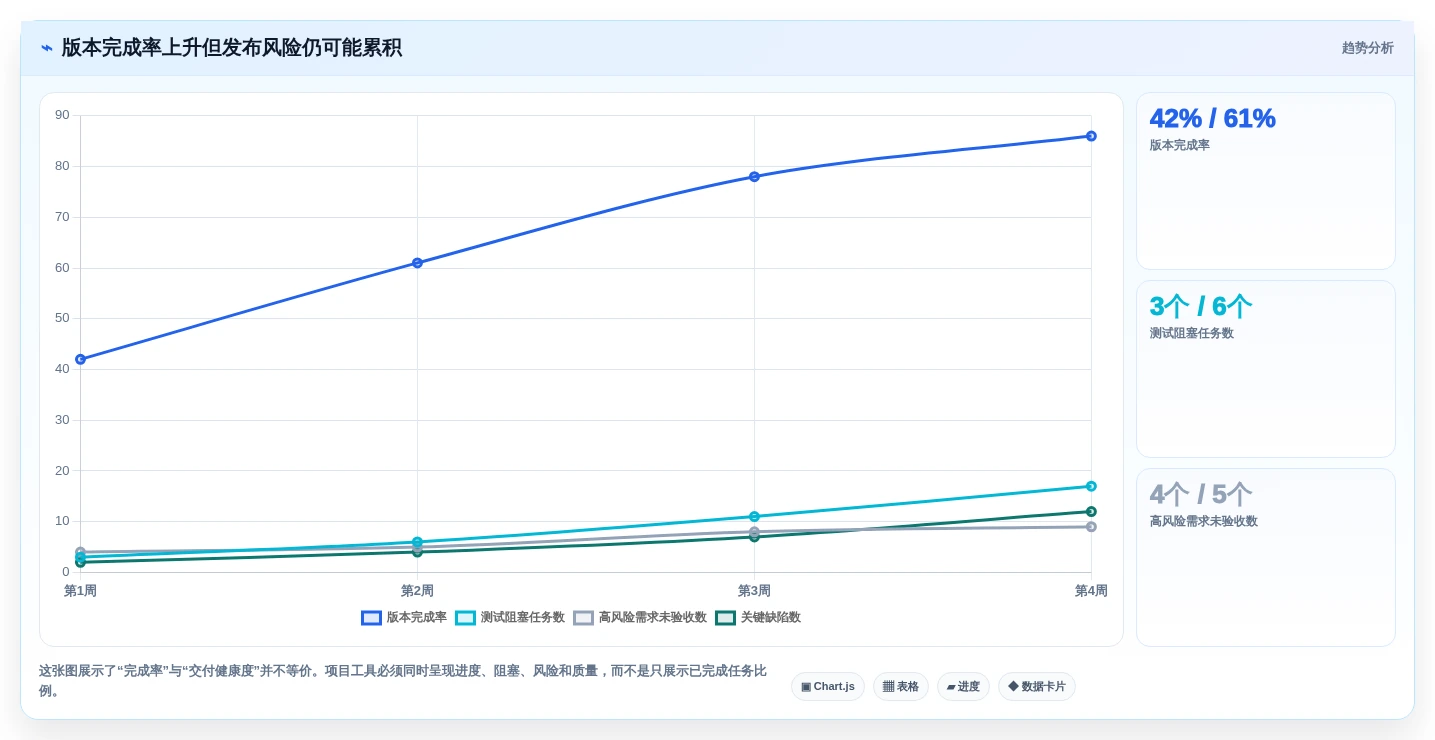Open the 3个 / 6个 测试阻塞任务数 card
The width and height of the screenshot is (1435, 740).
pyautogui.click(x=1265, y=369)
